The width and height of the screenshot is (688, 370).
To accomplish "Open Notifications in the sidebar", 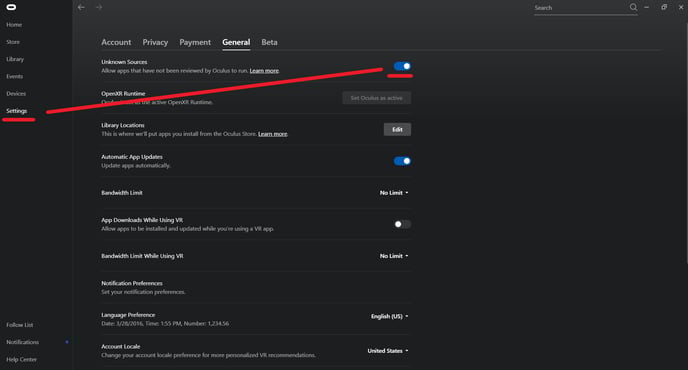I will point(22,342).
